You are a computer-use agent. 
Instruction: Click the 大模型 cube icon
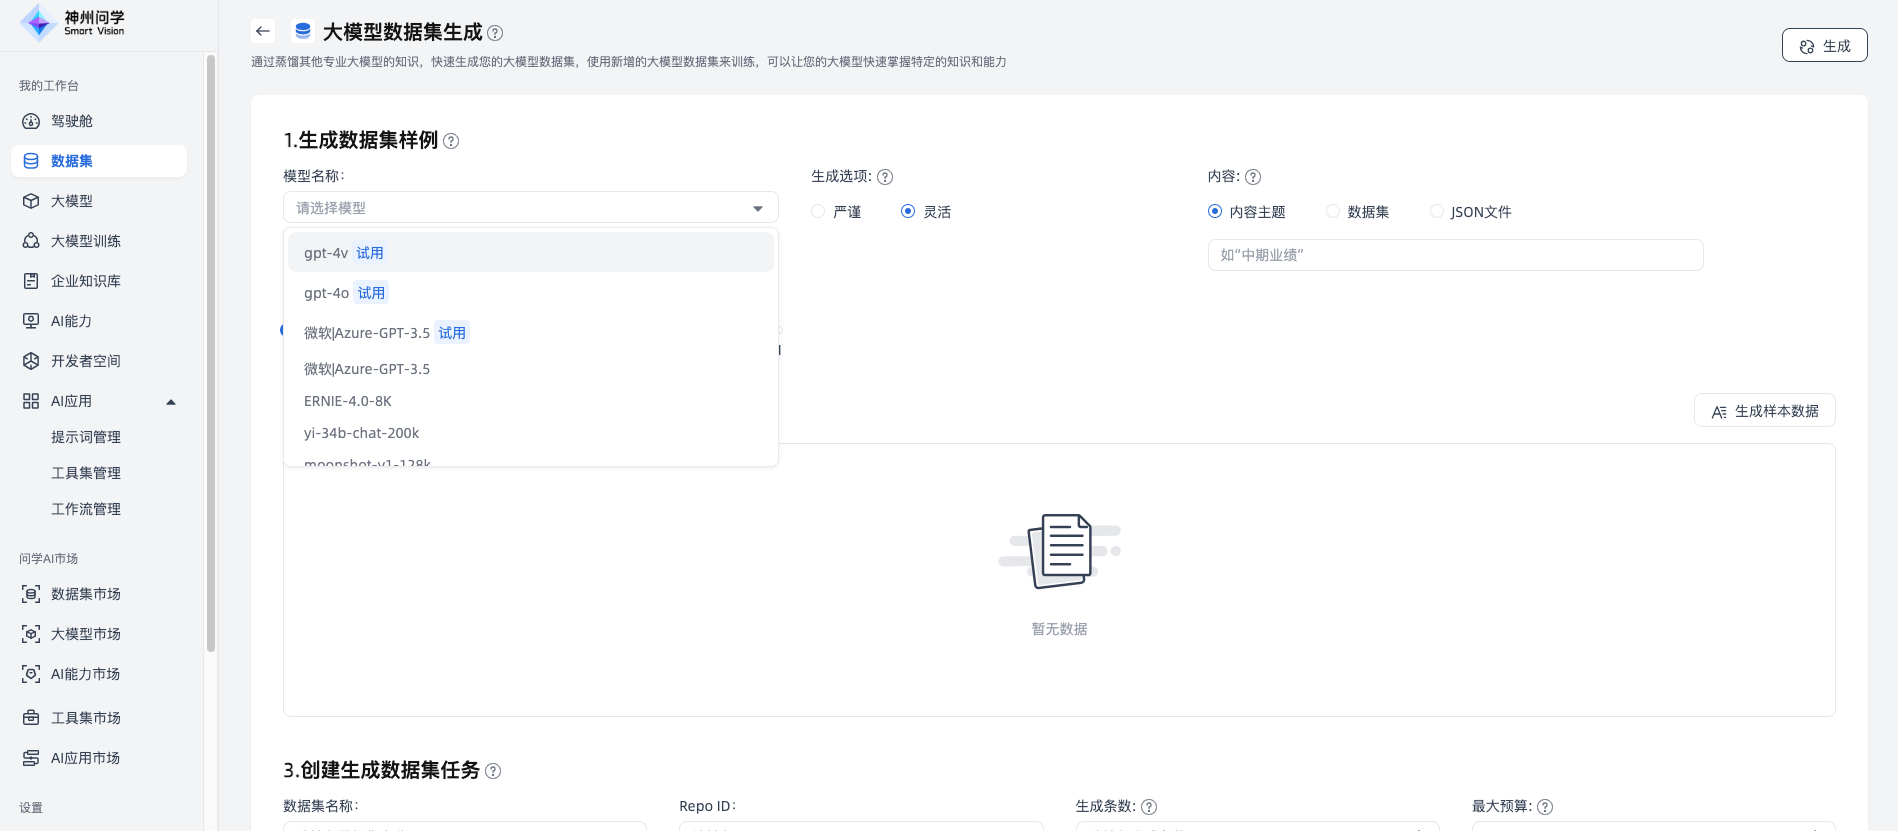point(31,201)
